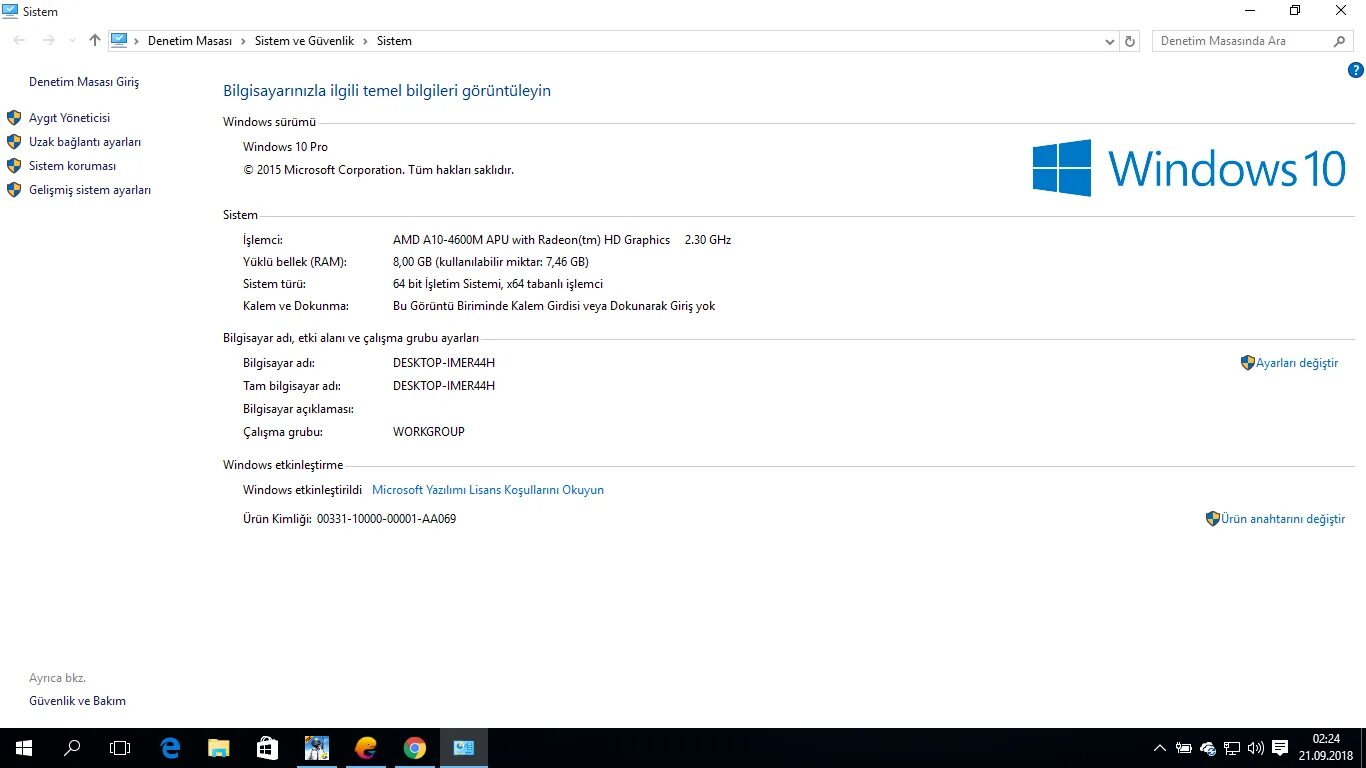Open Aygıt Yöneticisi (Device Manager)
1366x768 pixels.
click(x=69, y=118)
